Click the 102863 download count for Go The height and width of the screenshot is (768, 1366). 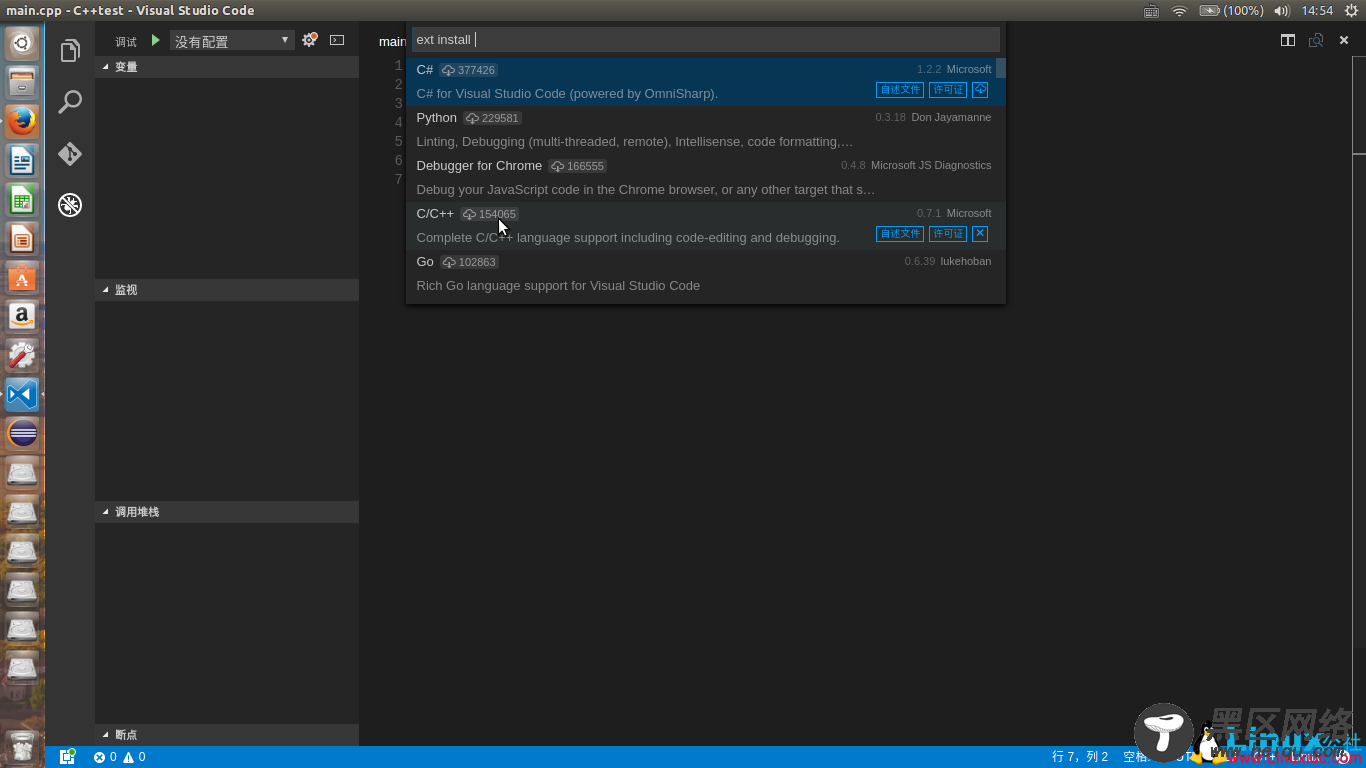click(x=469, y=262)
